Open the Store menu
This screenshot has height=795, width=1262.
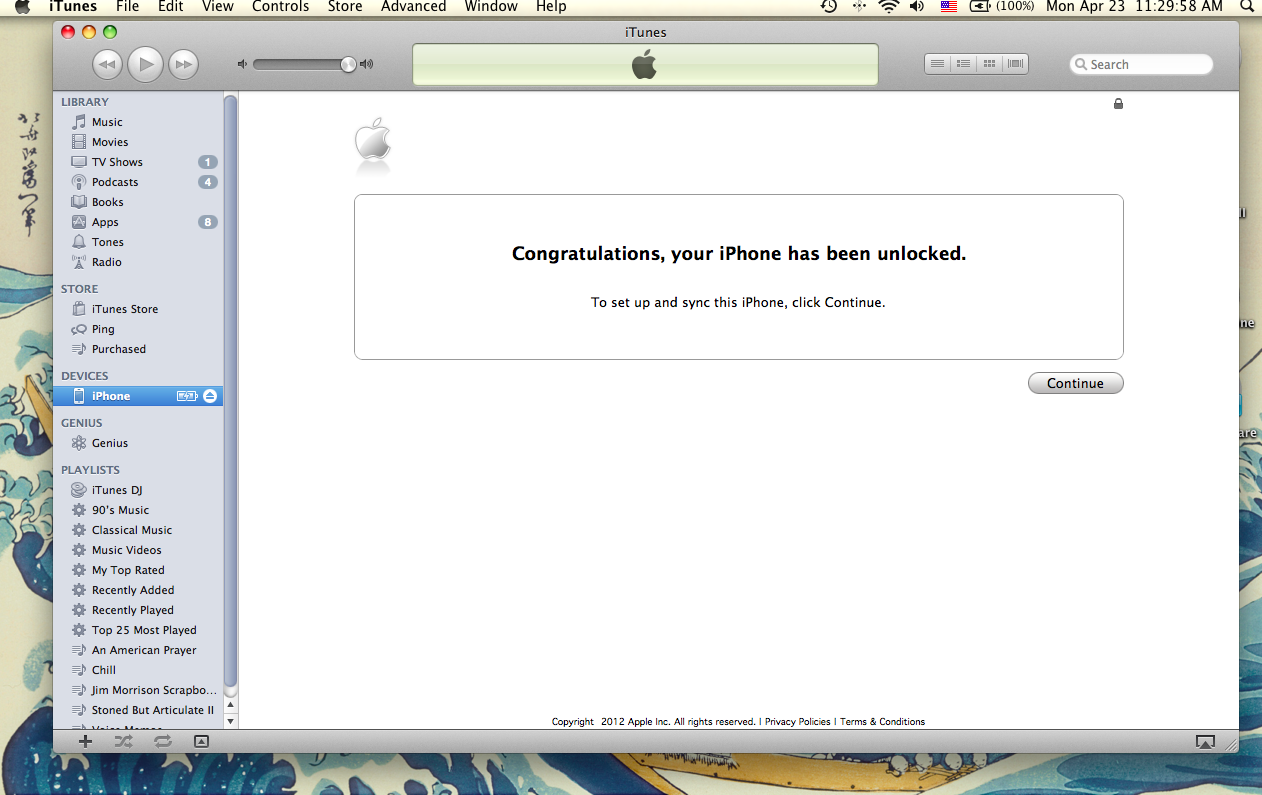(345, 7)
